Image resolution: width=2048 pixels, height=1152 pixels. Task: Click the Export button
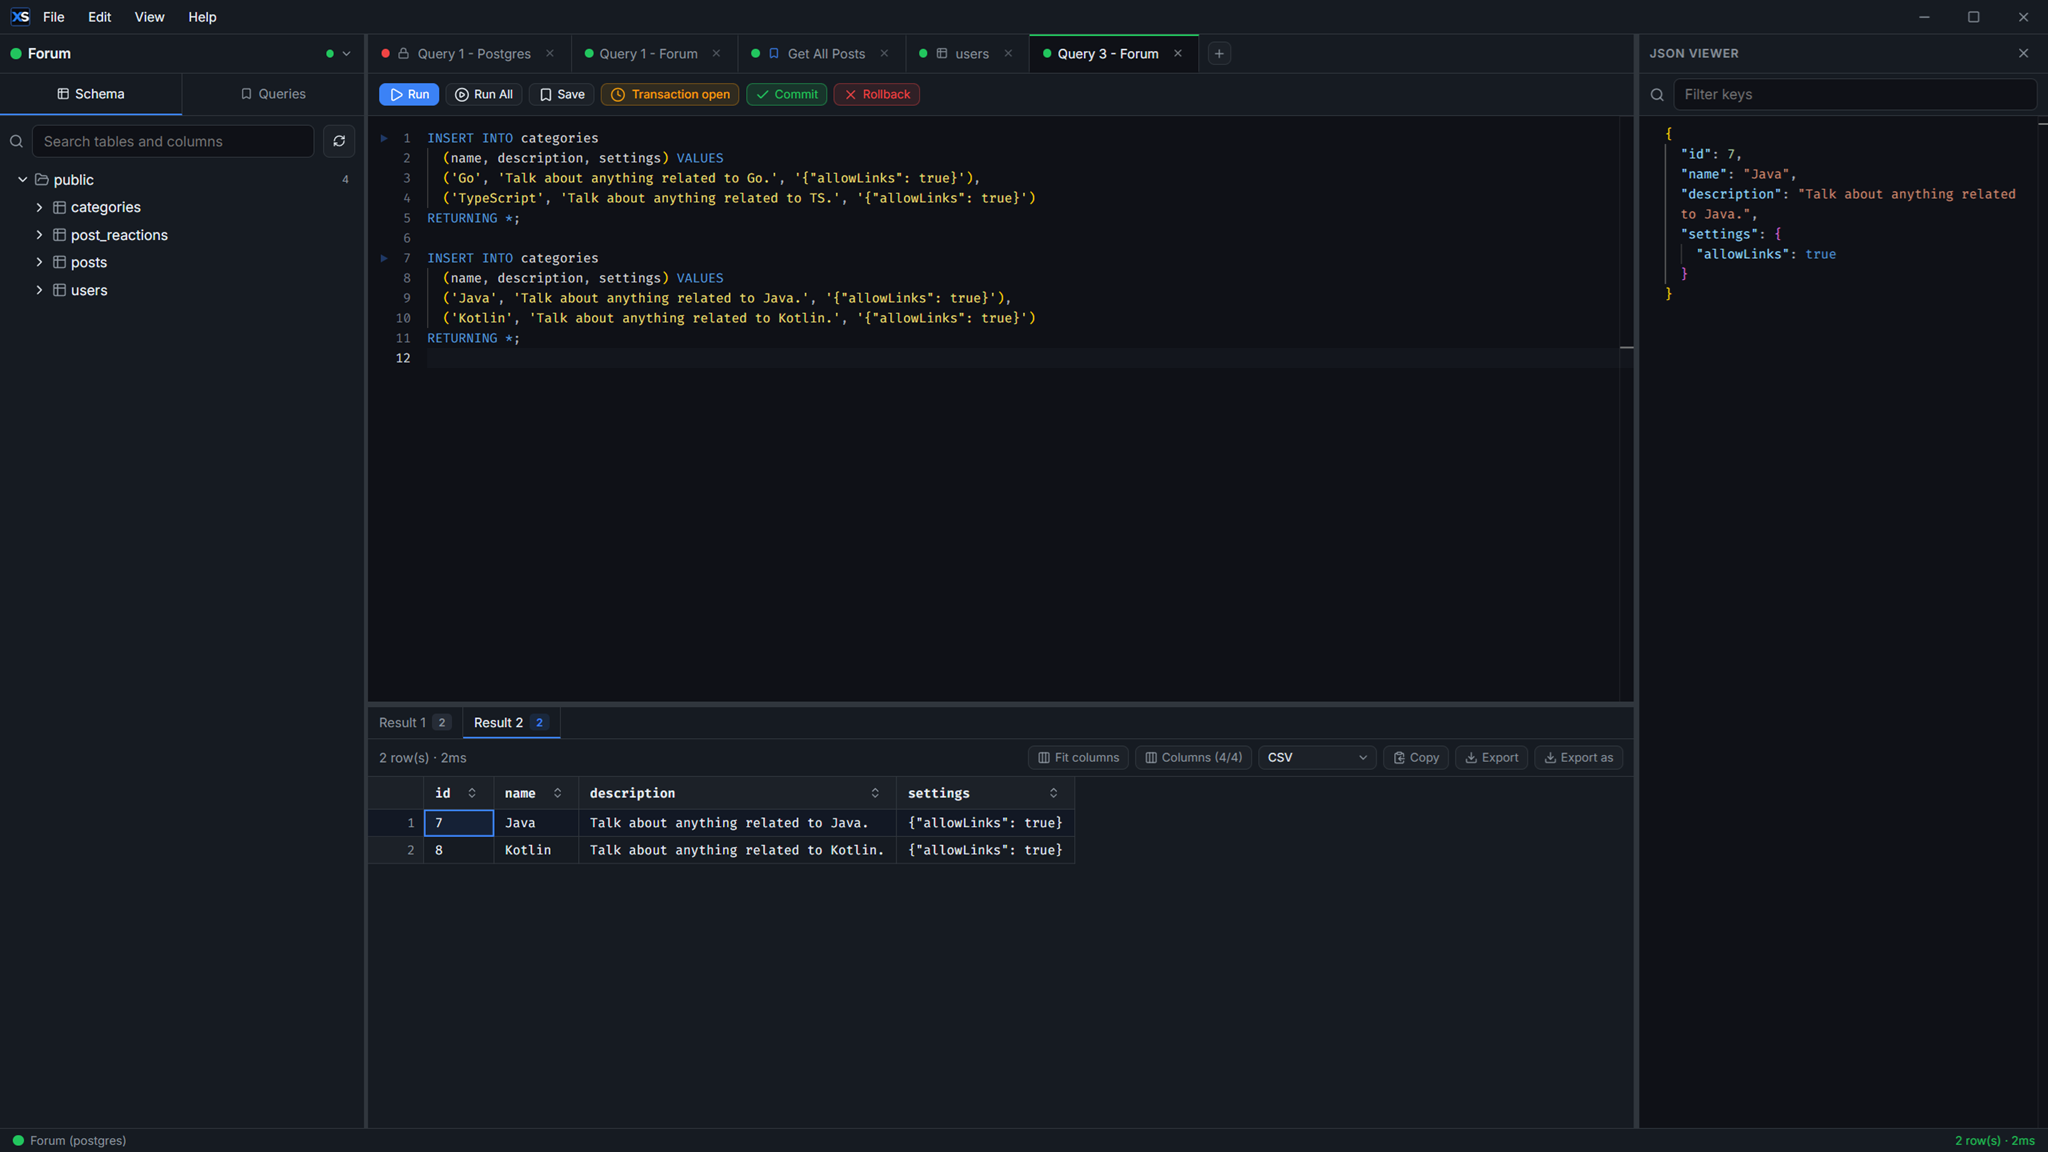pyautogui.click(x=1491, y=758)
